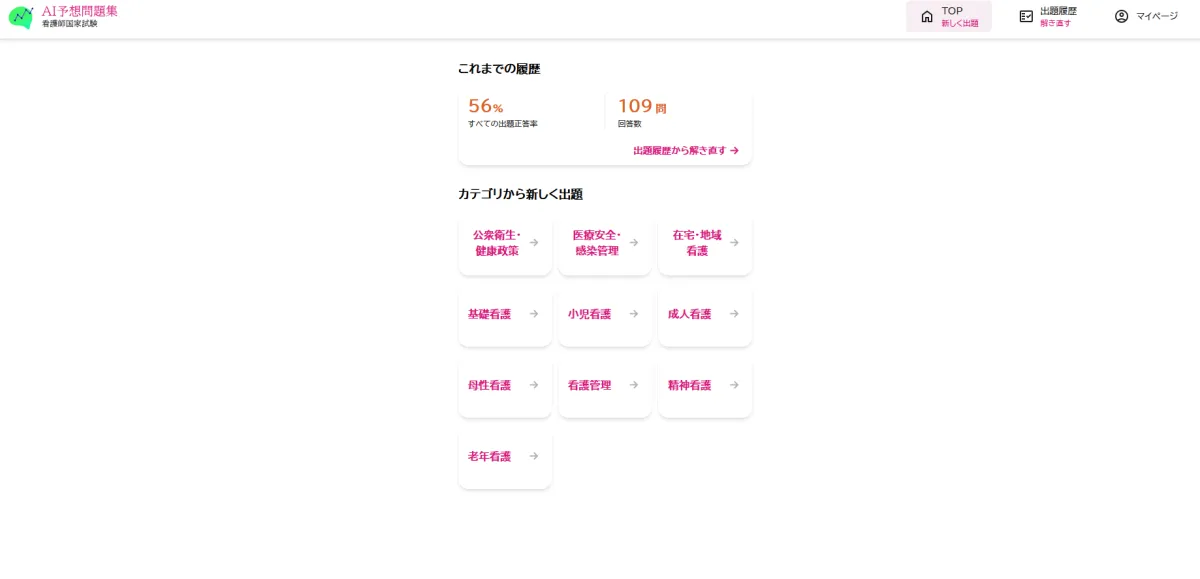The image size is (1200, 579).
Task: Click the AI予想問題集 site title
Action: pos(79,11)
